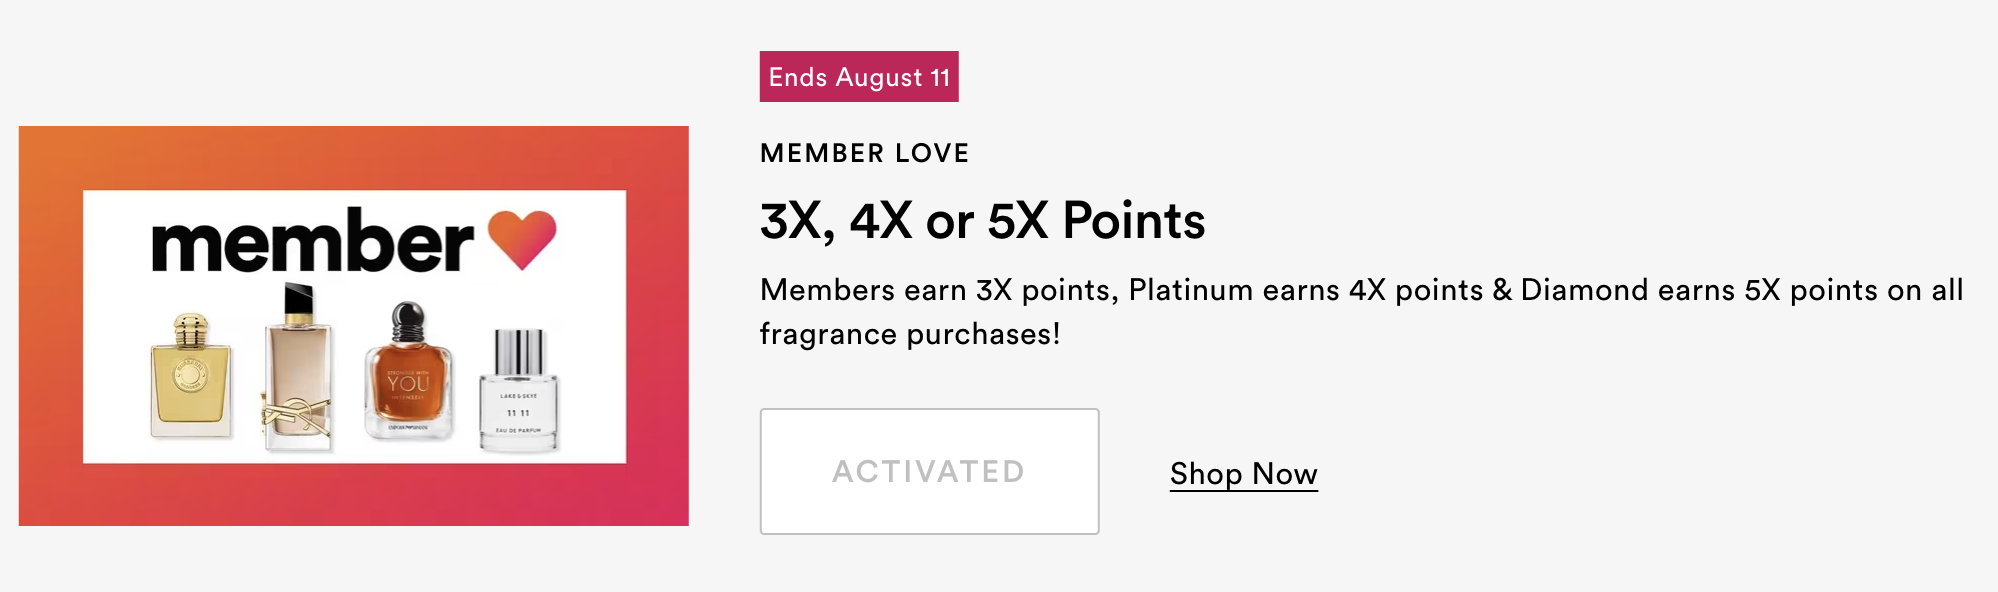The image size is (1998, 592).
Task: Click the bold "member" logo text
Action: coord(312,243)
